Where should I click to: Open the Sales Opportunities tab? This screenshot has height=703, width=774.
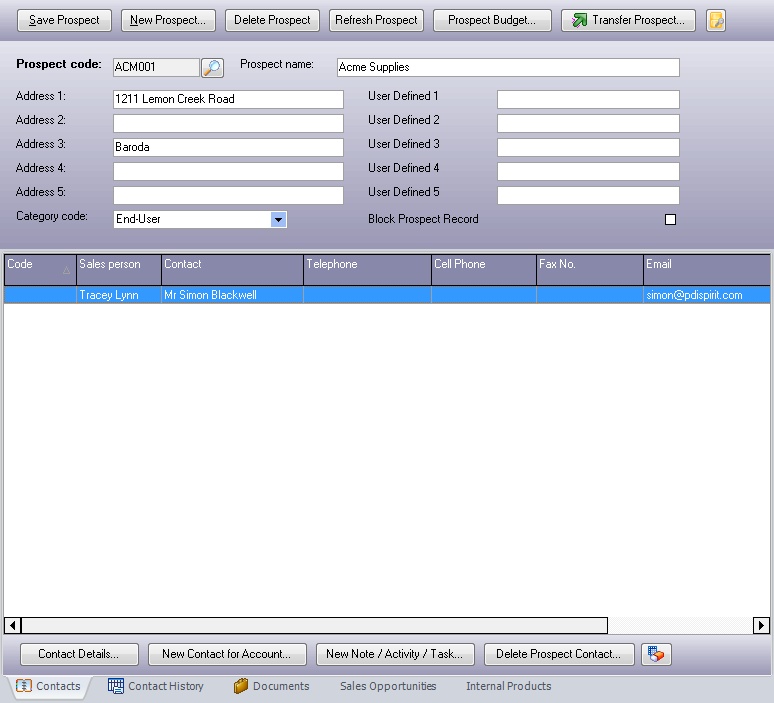[388, 686]
